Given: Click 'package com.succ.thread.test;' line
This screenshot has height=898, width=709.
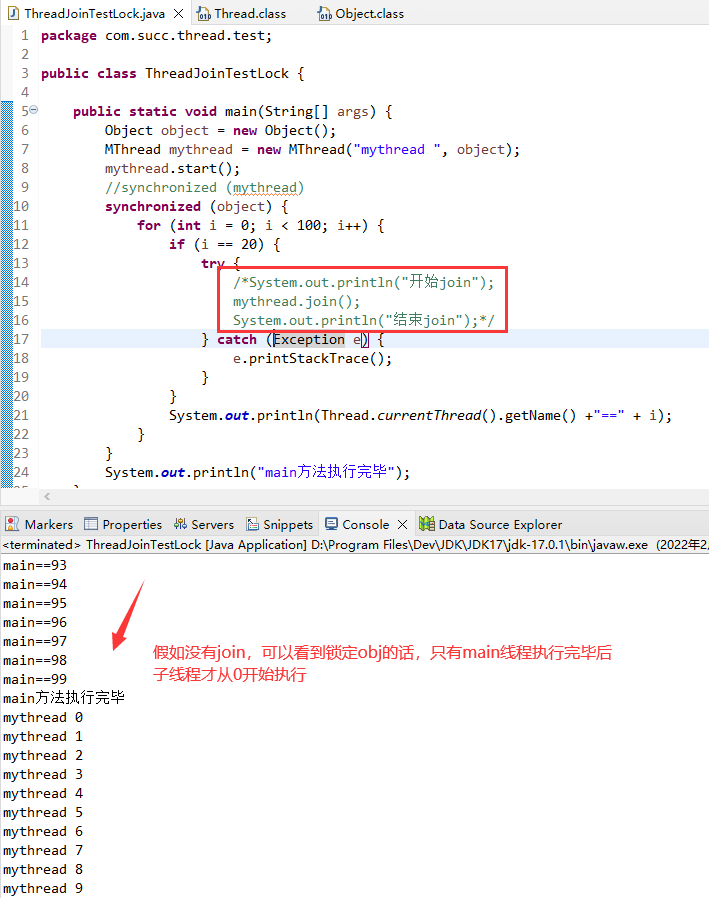Looking at the screenshot, I should pyautogui.click(x=156, y=36).
